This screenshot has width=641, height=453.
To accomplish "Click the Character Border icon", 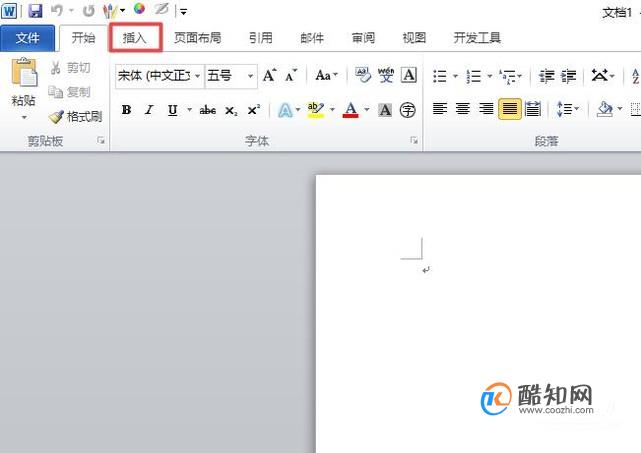I will point(409,75).
